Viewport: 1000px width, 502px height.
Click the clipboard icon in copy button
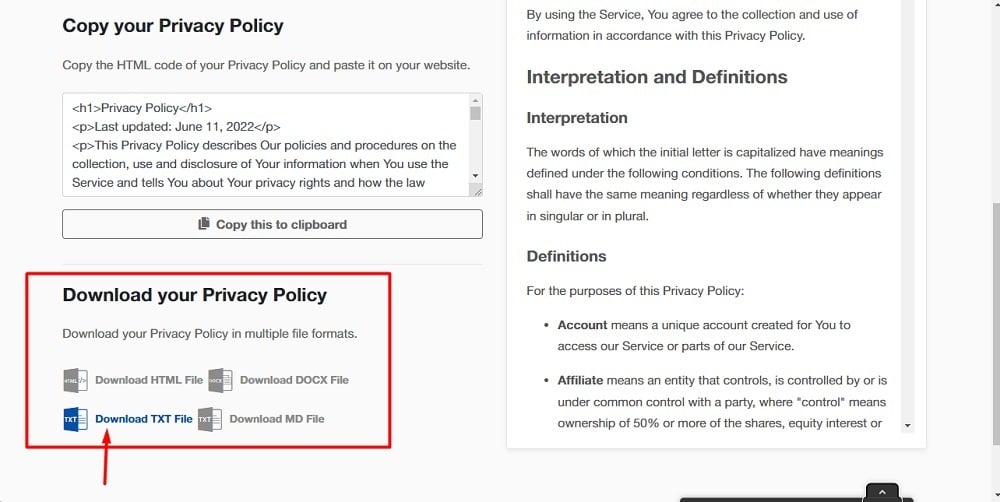click(x=203, y=224)
